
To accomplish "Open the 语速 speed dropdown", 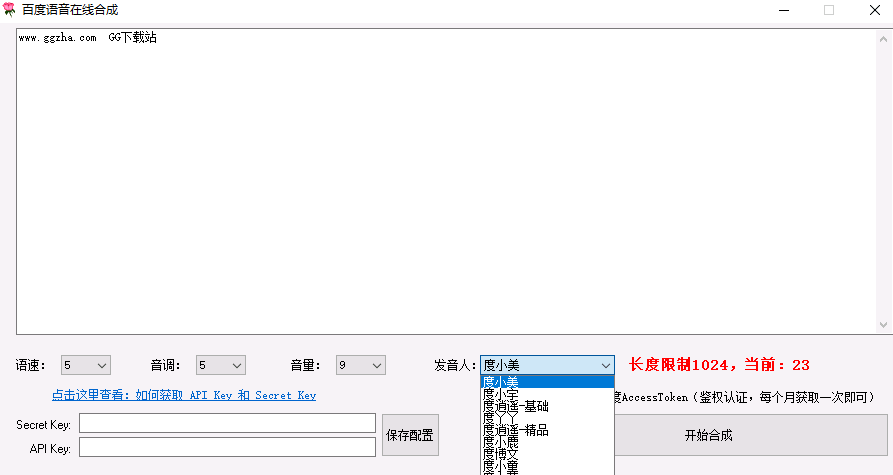I will (x=86, y=365).
